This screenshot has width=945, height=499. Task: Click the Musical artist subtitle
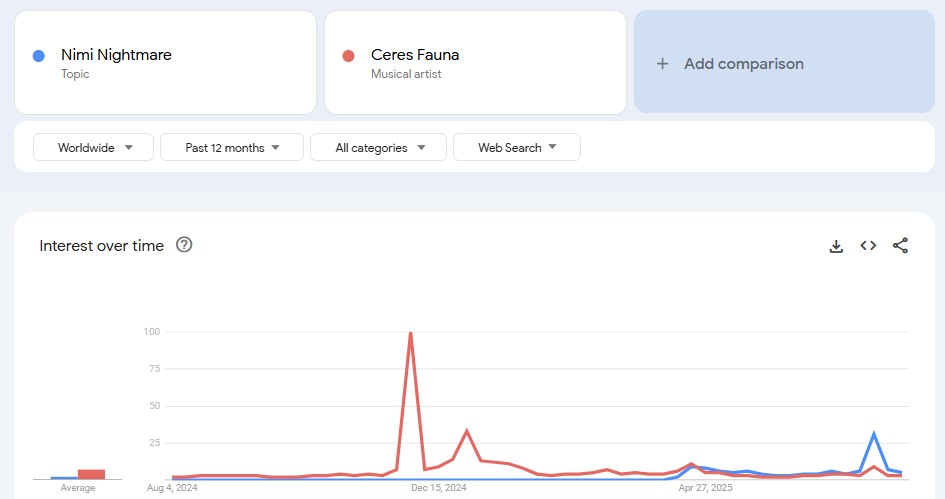406,74
